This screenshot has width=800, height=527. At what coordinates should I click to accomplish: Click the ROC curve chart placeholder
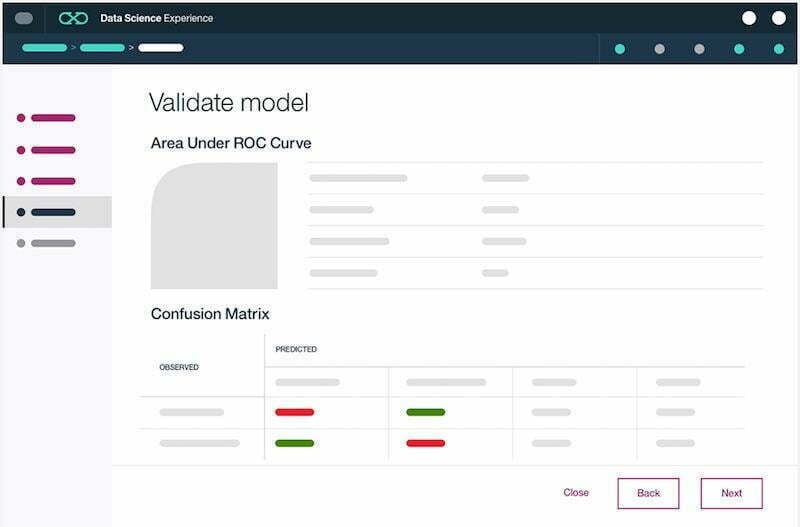[x=214, y=226]
